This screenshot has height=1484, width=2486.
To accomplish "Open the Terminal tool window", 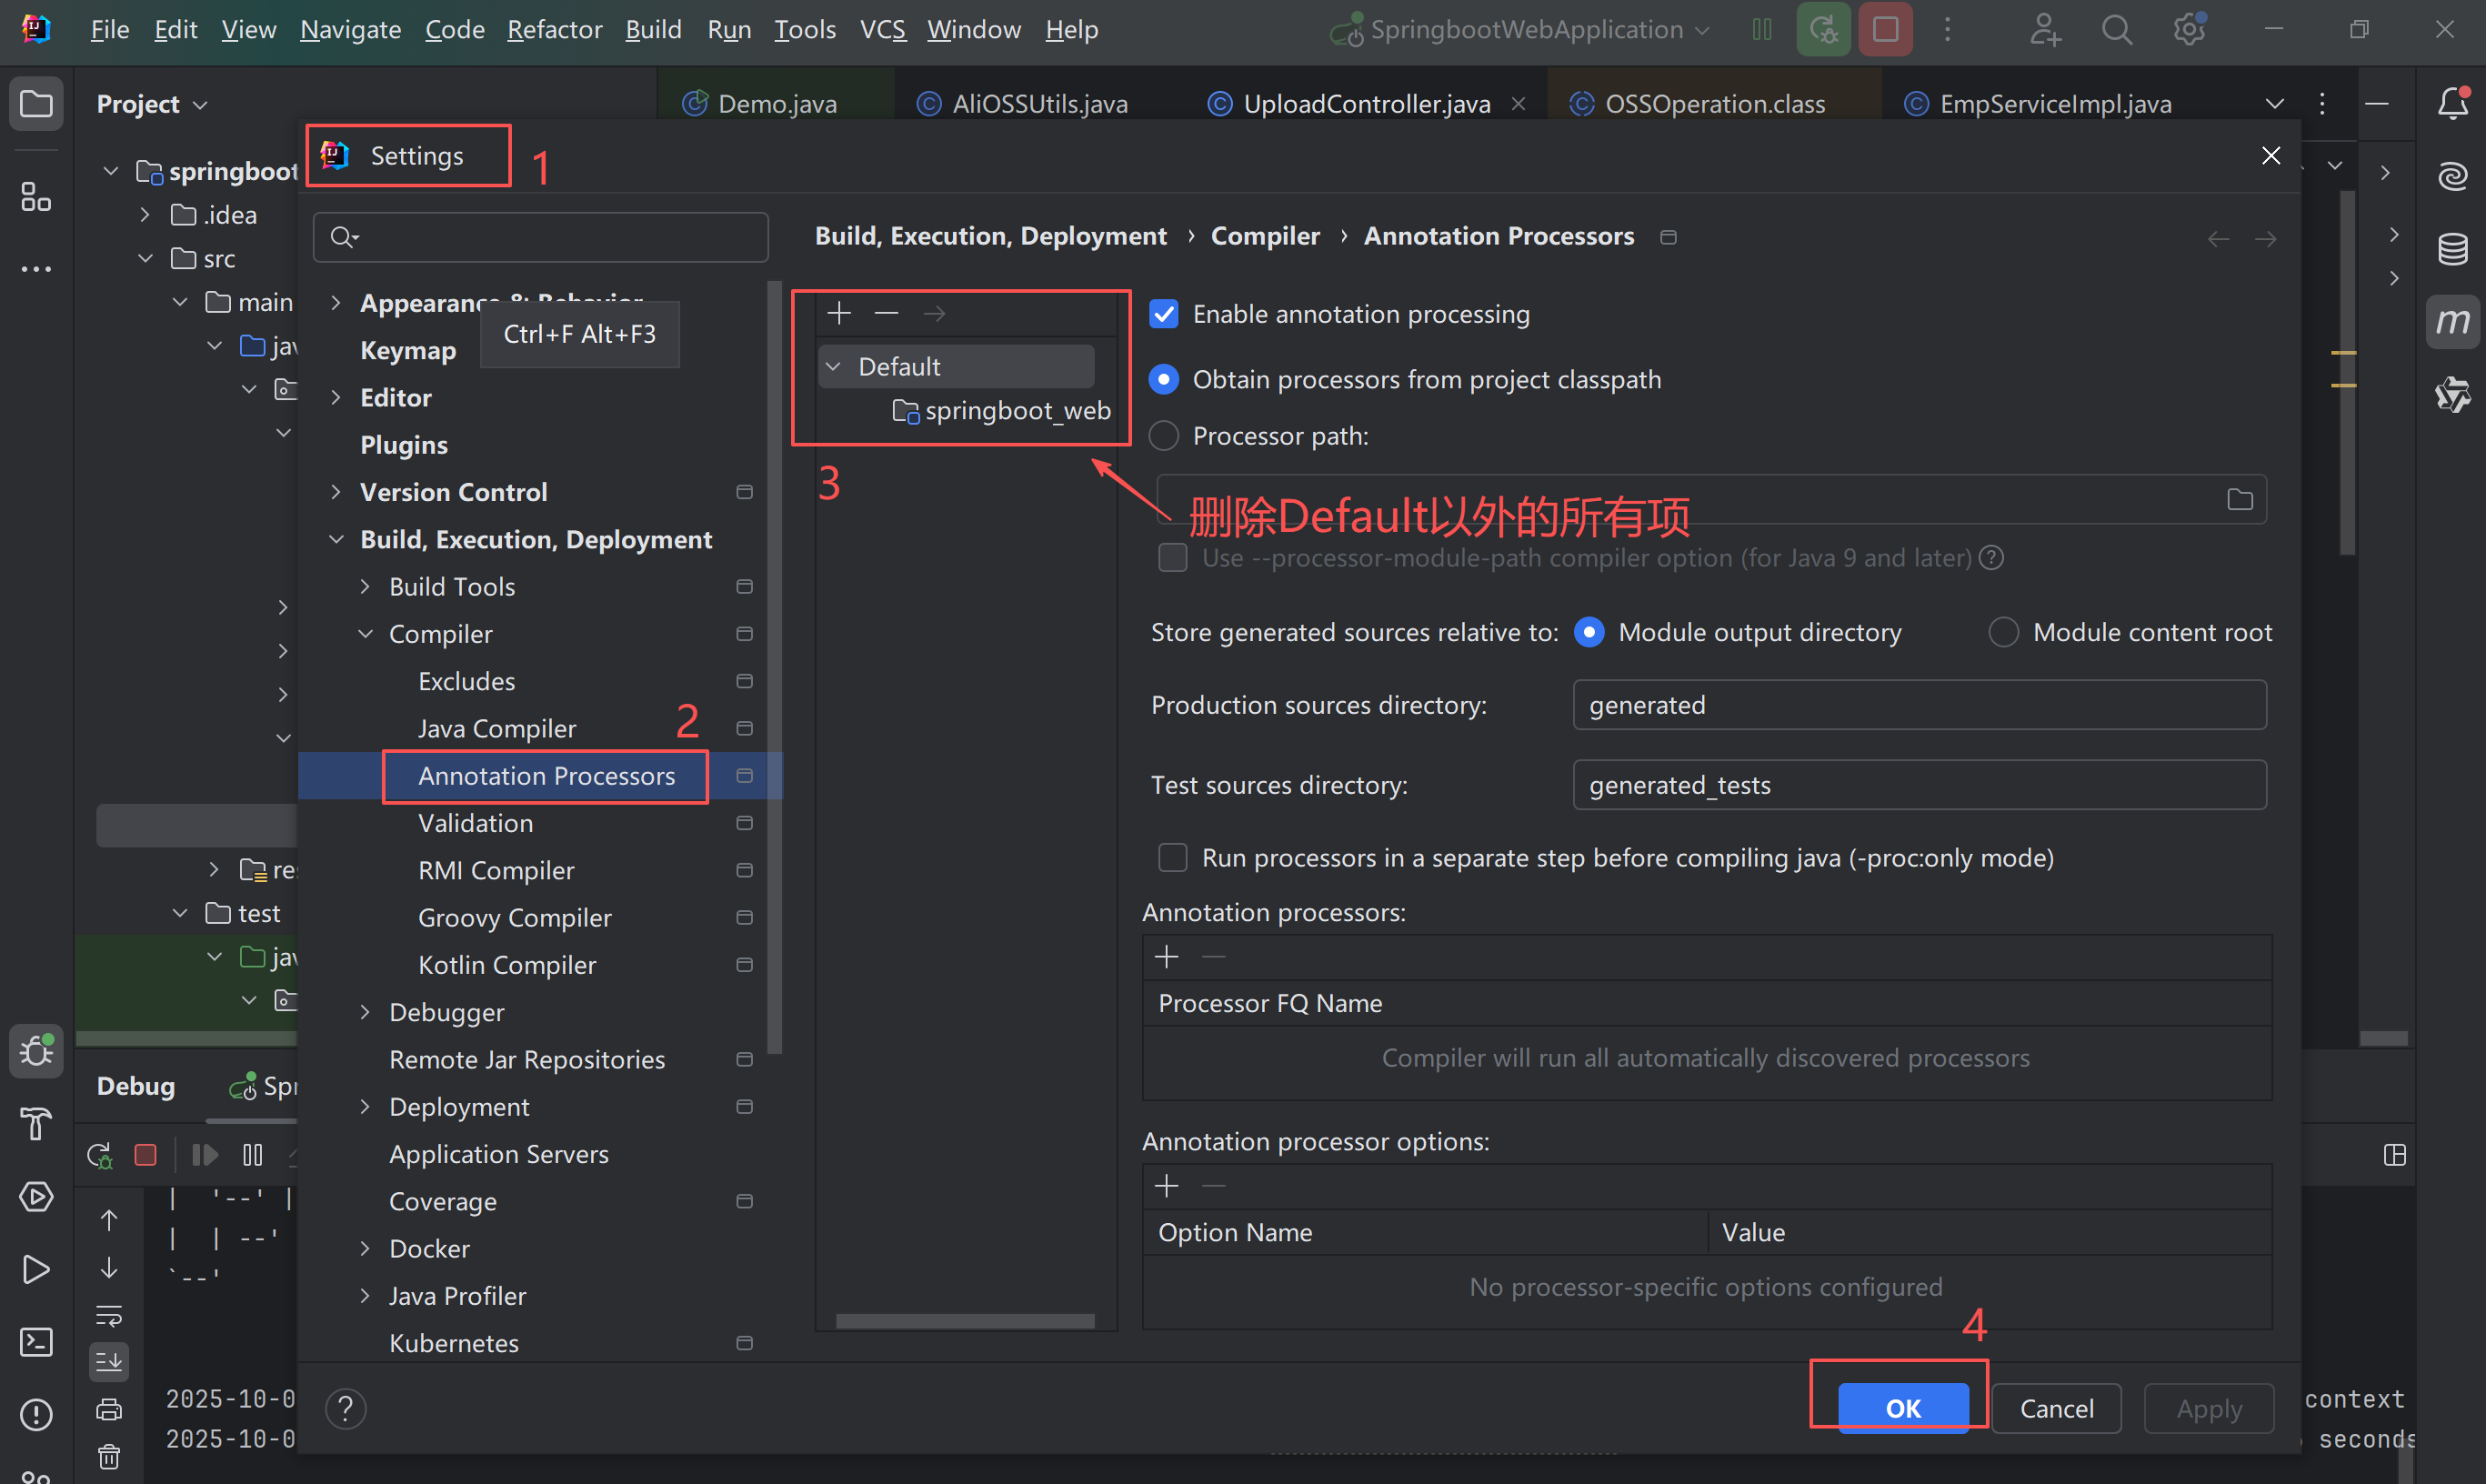I will click(x=36, y=1342).
